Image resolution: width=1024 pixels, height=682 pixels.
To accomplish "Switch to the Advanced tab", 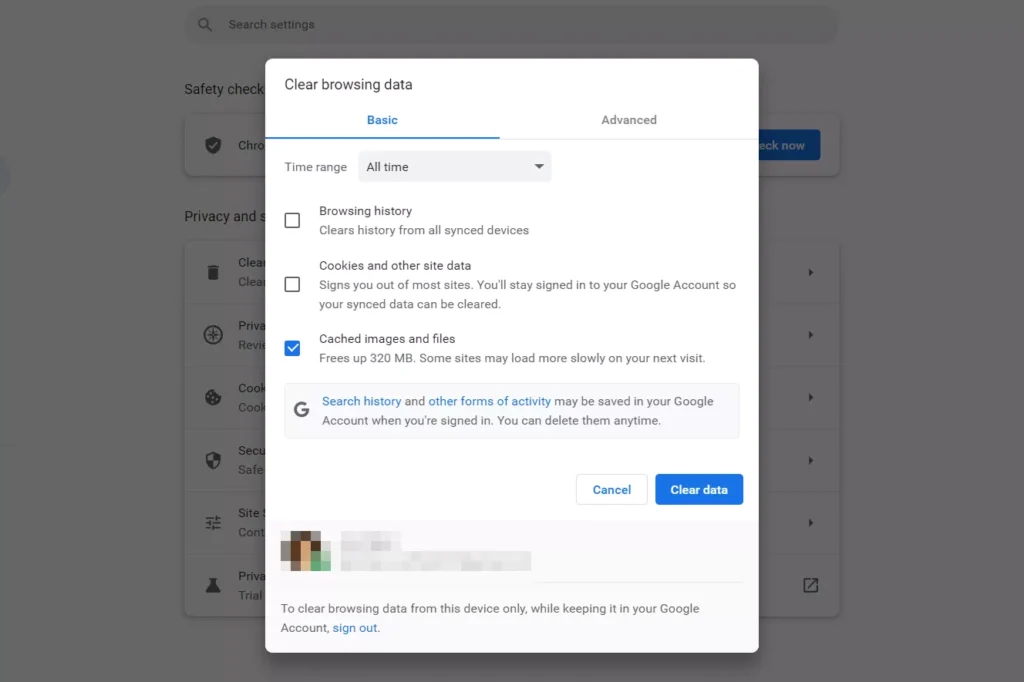I will pyautogui.click(x=628, y=120).
